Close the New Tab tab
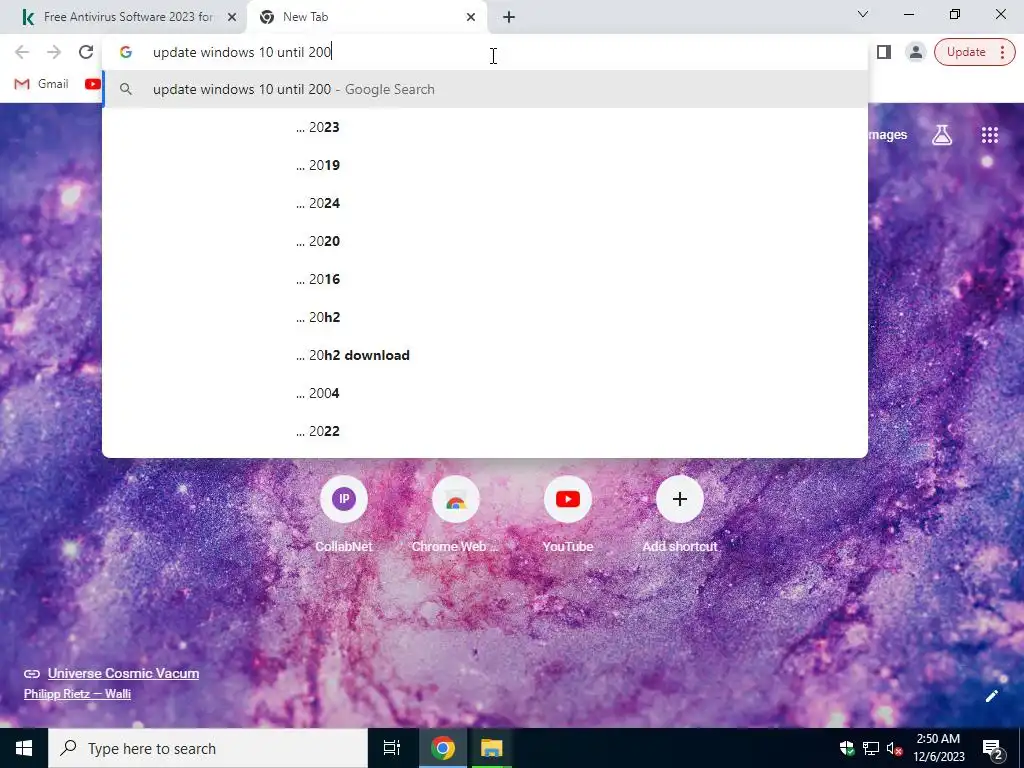The height and width of the screenshot is (768, 1024). coord(471,18)
